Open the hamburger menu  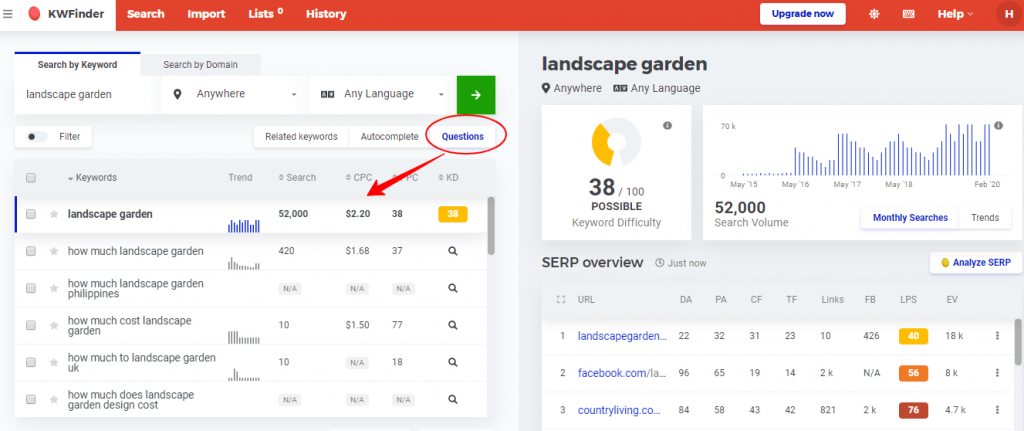[x=8, y=14]
